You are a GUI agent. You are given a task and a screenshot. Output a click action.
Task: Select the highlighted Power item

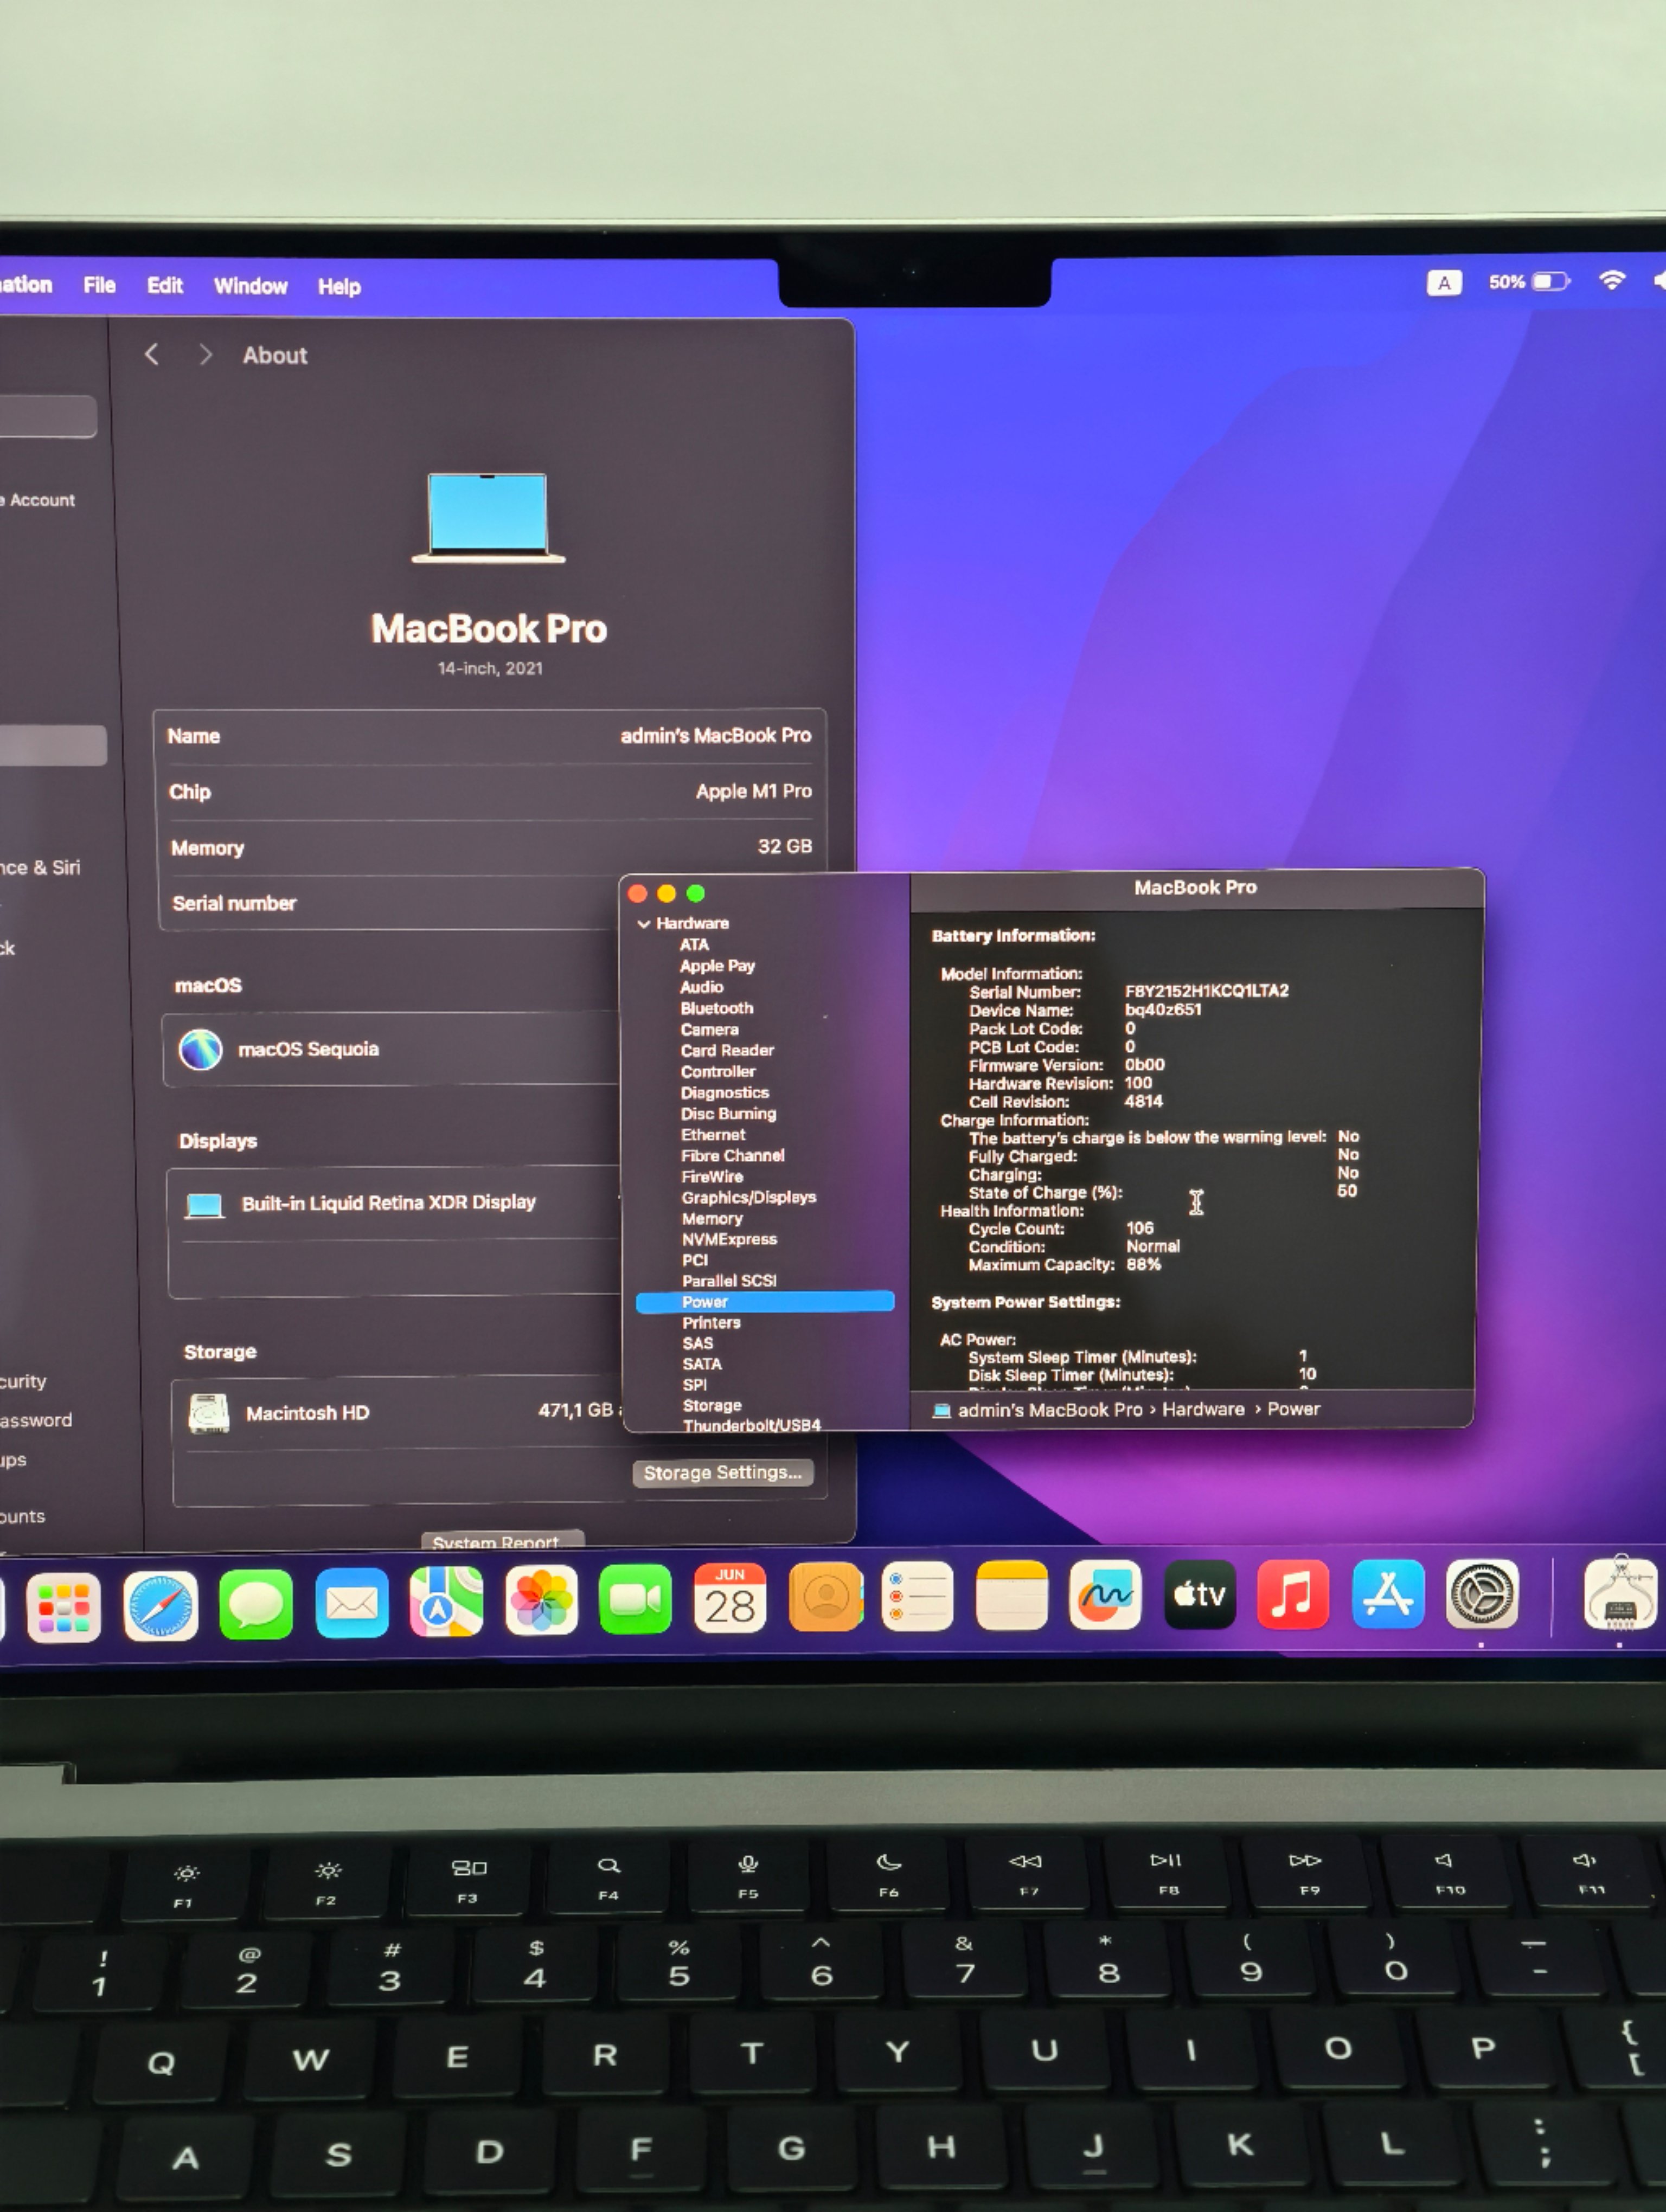point(765,1301)
